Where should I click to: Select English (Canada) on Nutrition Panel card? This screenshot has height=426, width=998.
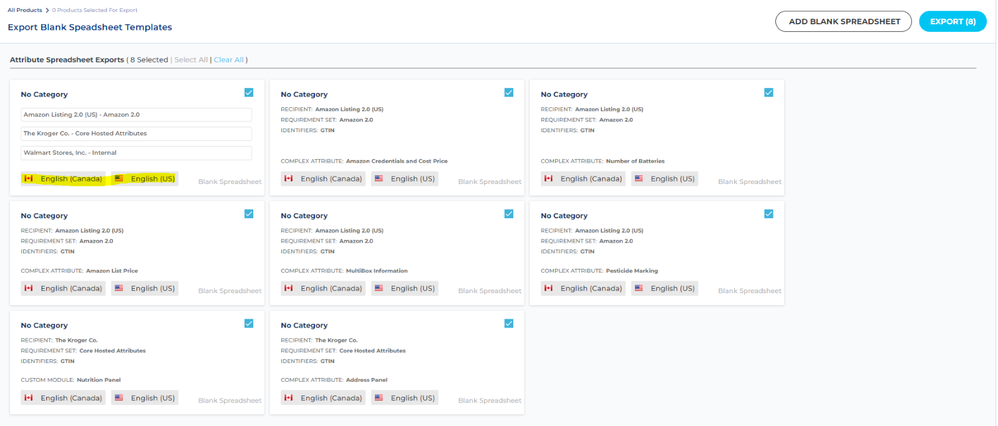click(63, 398)
